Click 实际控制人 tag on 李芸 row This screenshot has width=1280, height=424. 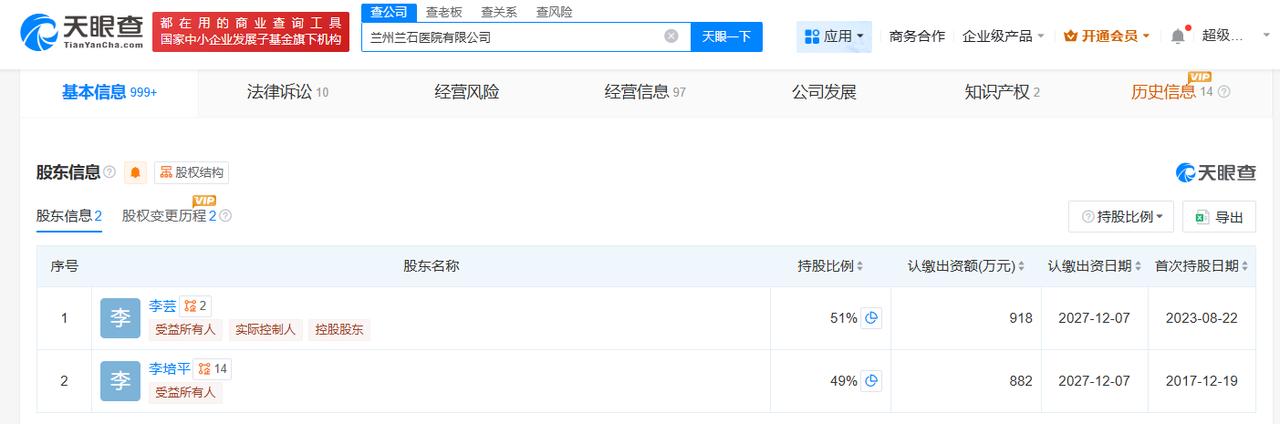[265, 329]
